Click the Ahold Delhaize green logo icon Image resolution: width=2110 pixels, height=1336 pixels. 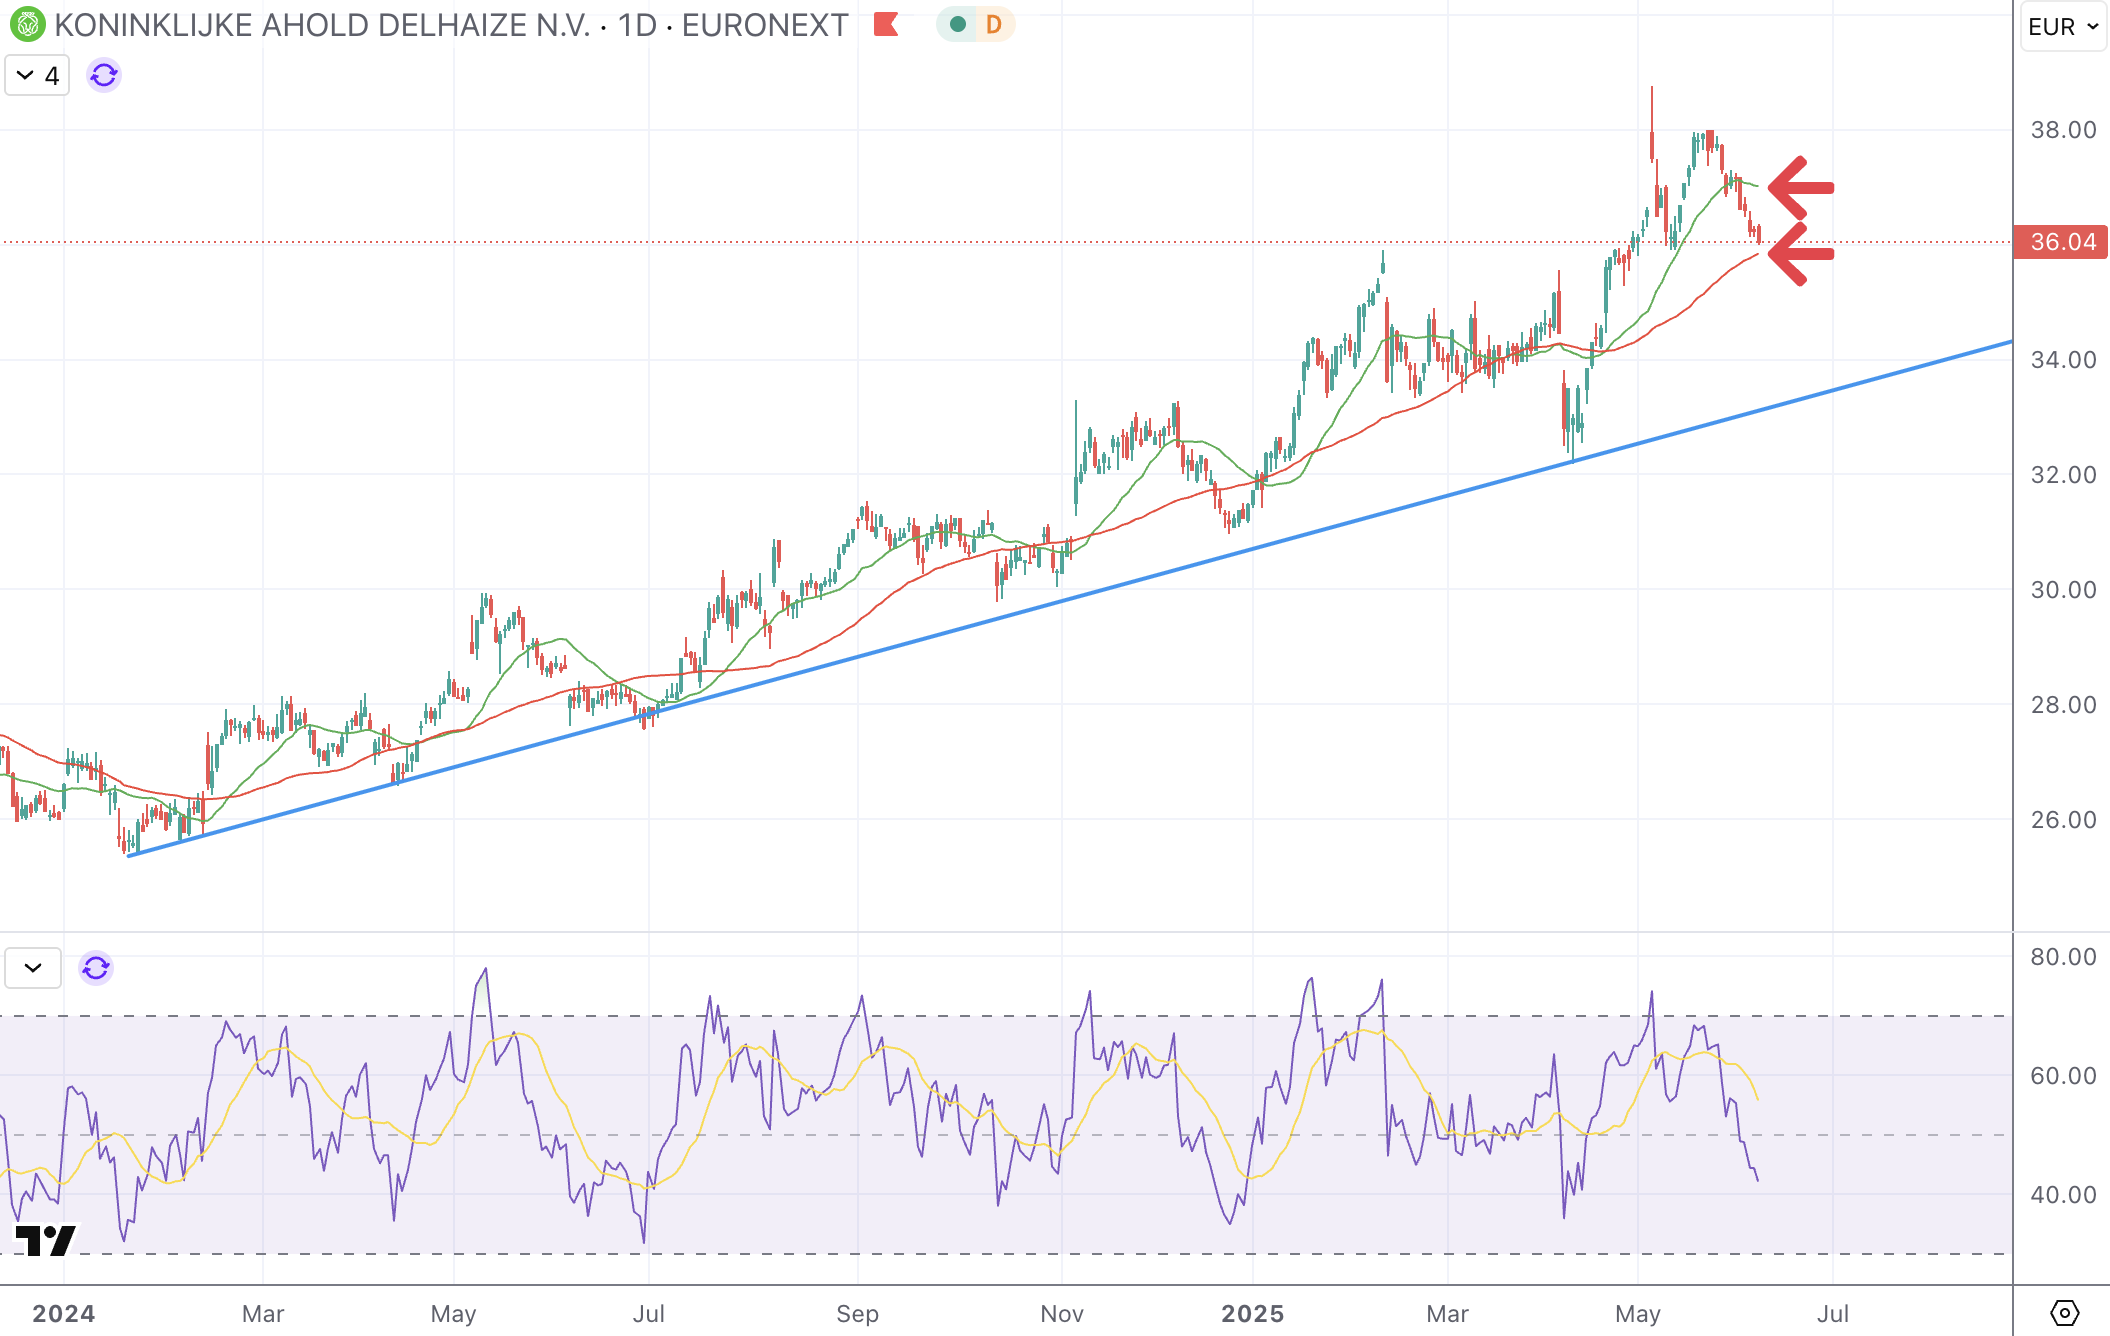click(x=27, y=24)
